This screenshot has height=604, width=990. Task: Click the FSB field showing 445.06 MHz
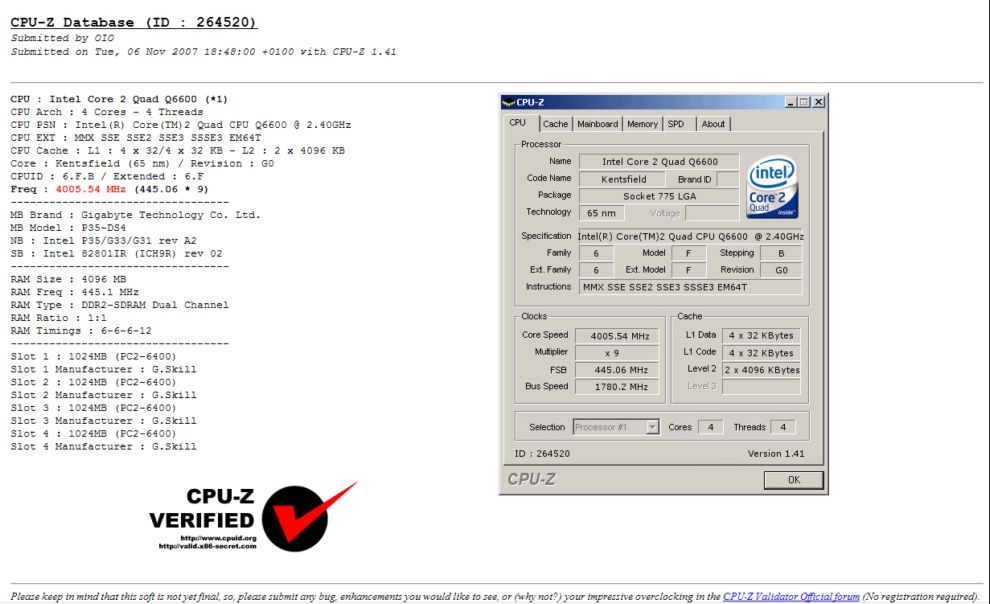pyautogui.click(x=617, y=370)
